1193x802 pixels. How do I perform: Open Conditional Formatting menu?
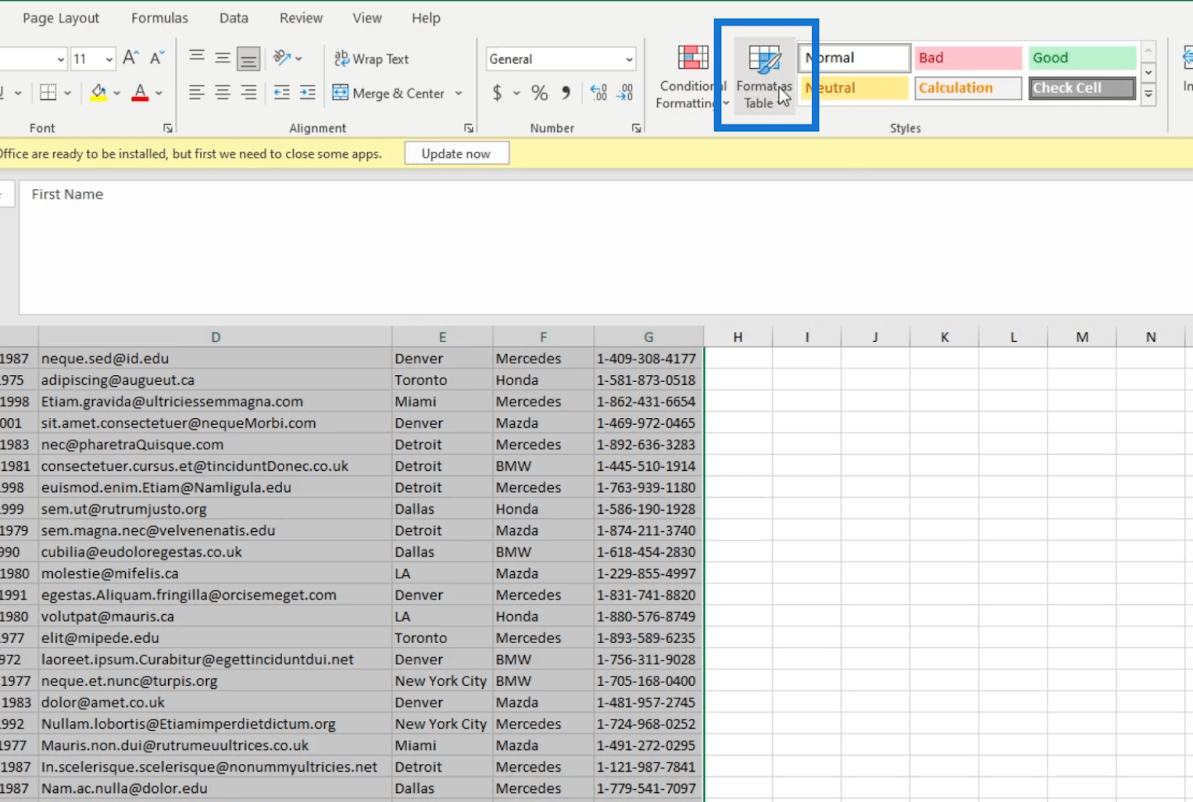coord(691,77)
